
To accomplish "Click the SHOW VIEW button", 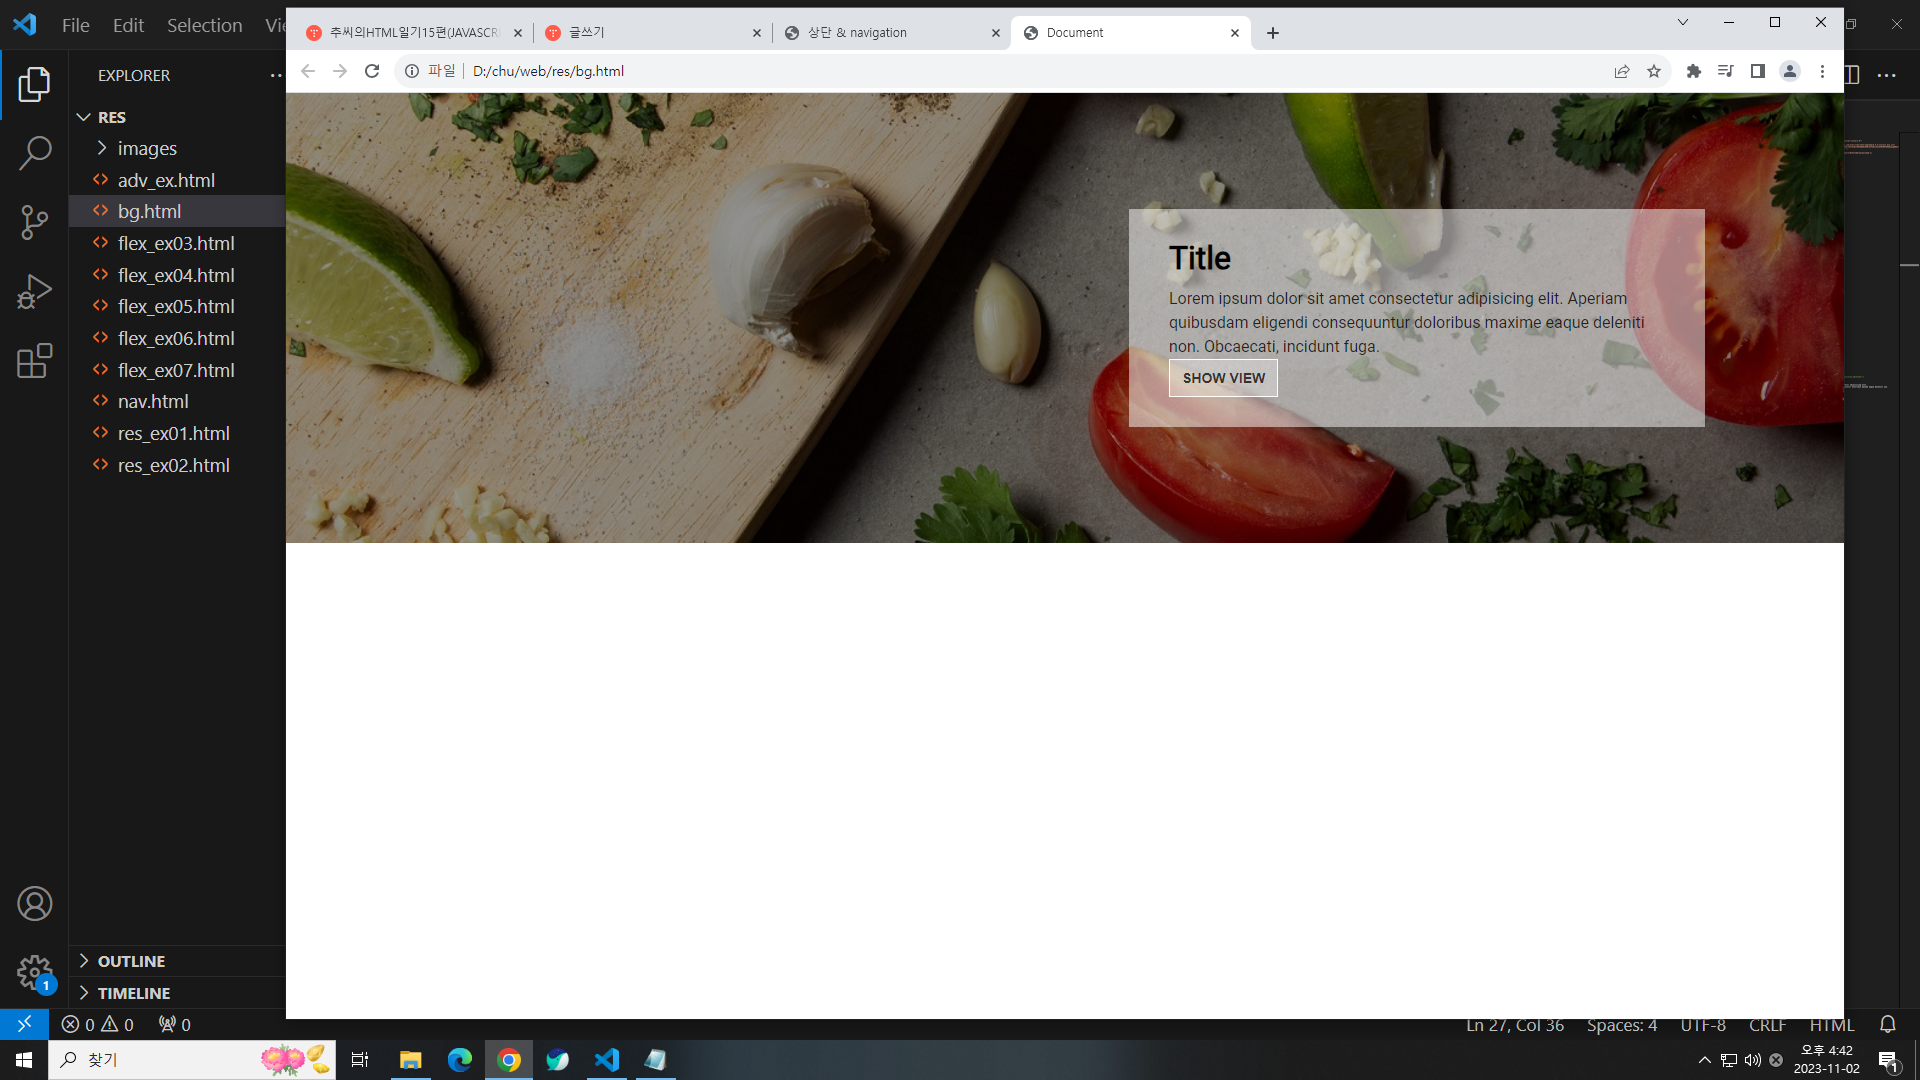I will (x=1223, y=378).
